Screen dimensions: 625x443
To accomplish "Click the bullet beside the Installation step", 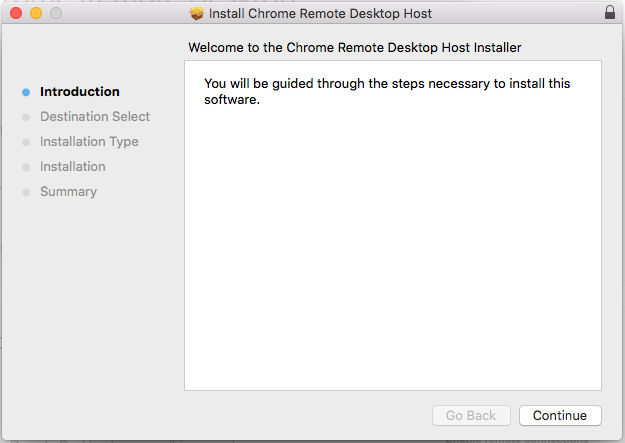I will [x=26, y=167].
